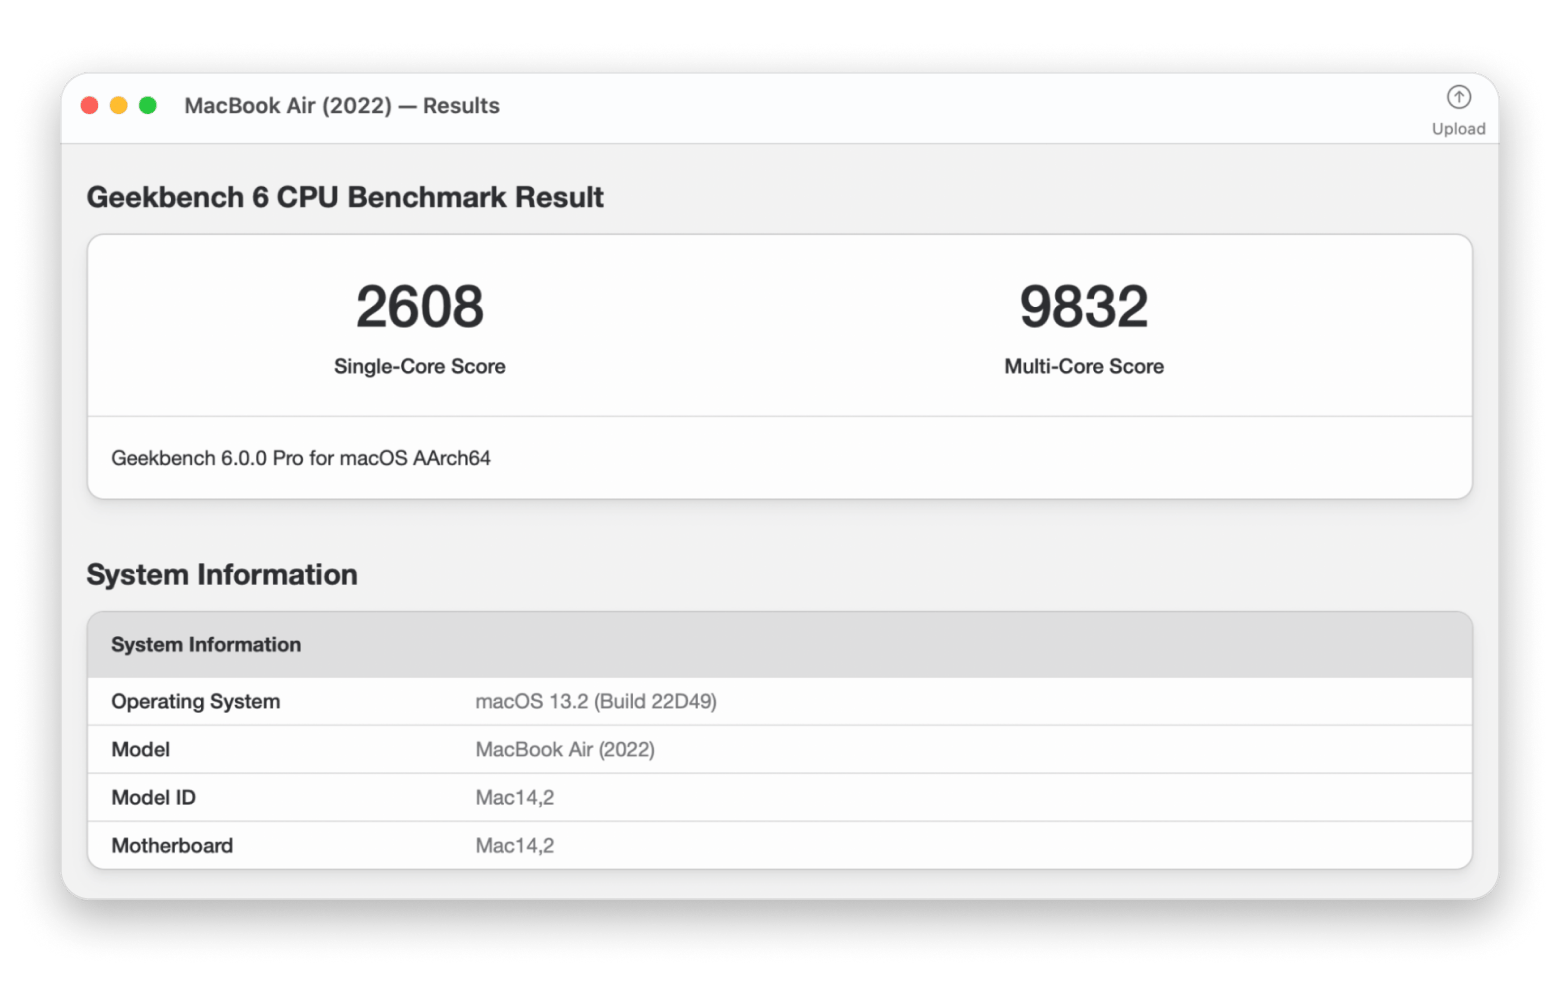
Task: Select the single-core score 2608
Action: [419, 306]
